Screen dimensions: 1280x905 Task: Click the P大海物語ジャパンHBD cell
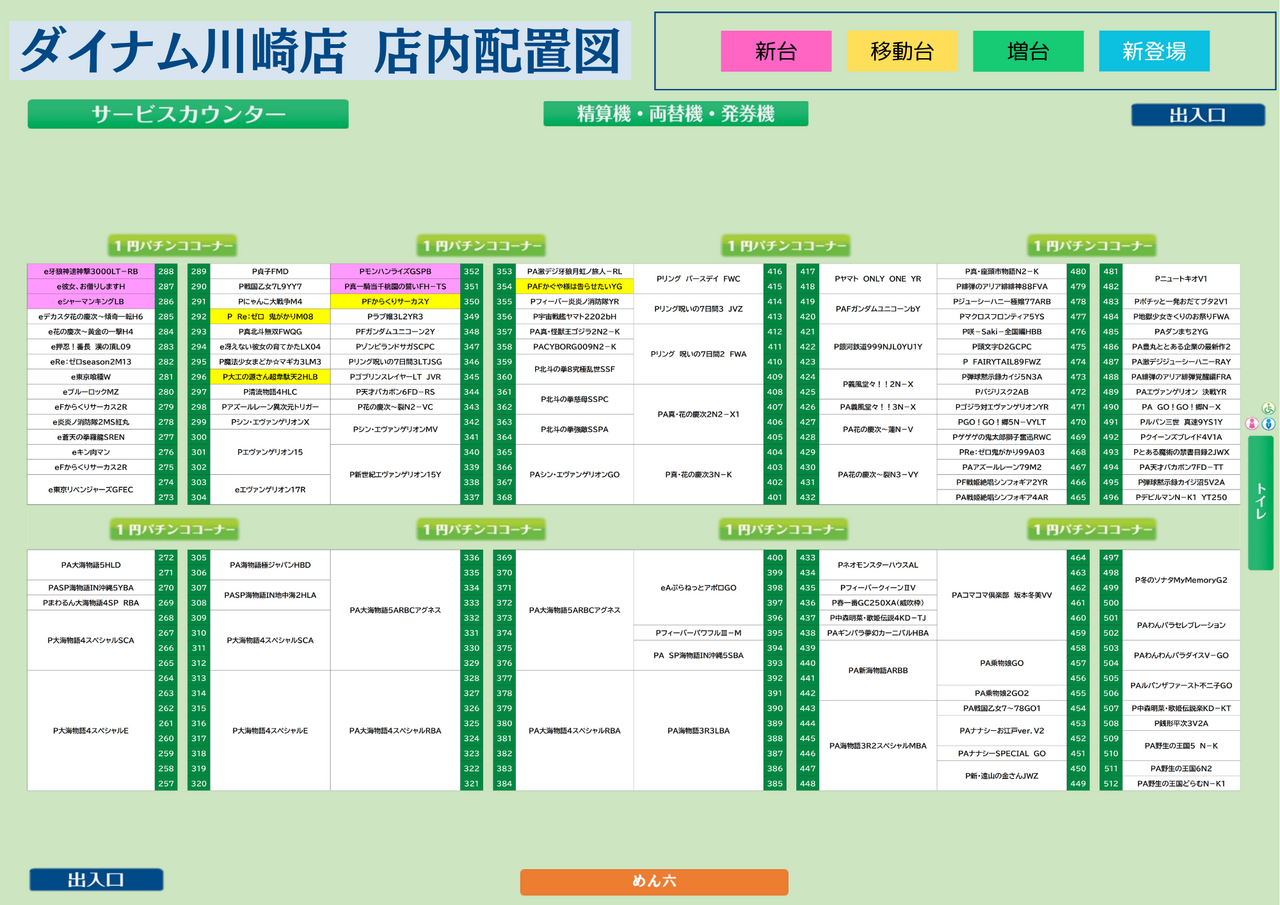click(x=270, y=565)
